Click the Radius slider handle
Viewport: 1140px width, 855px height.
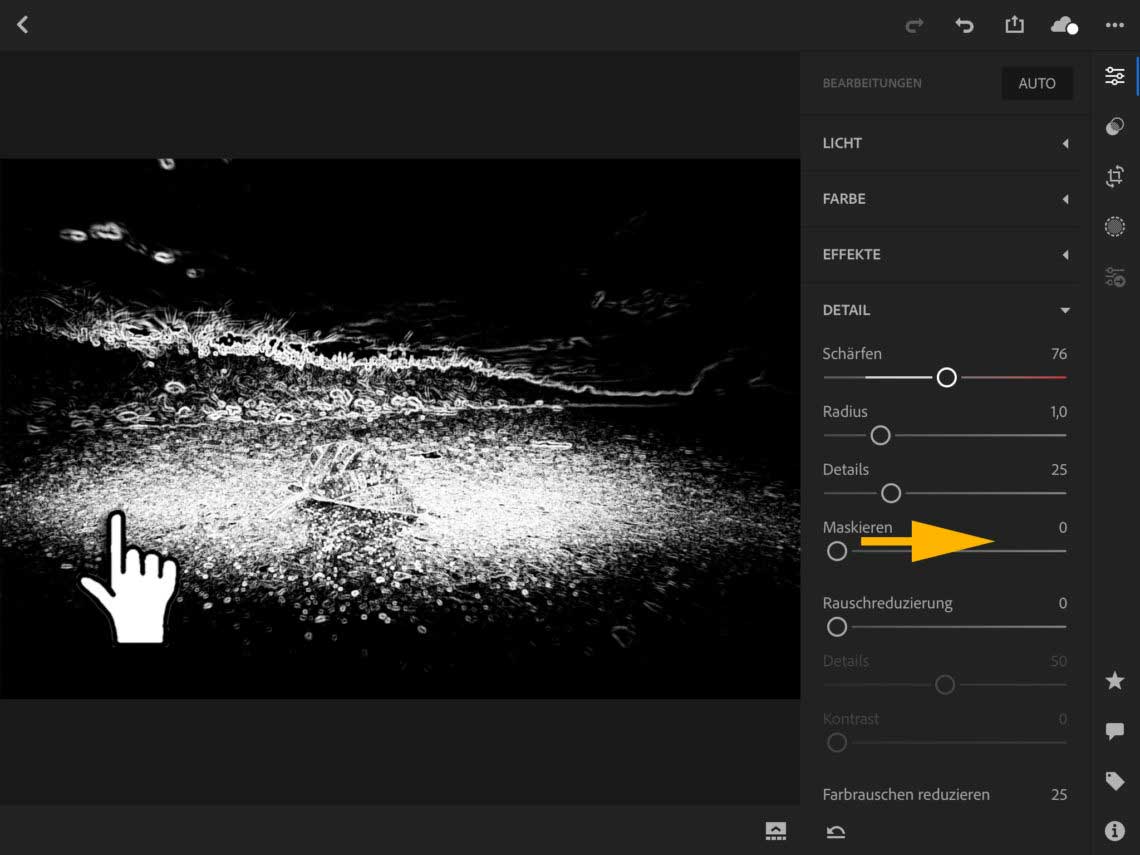tap(880, 435)
